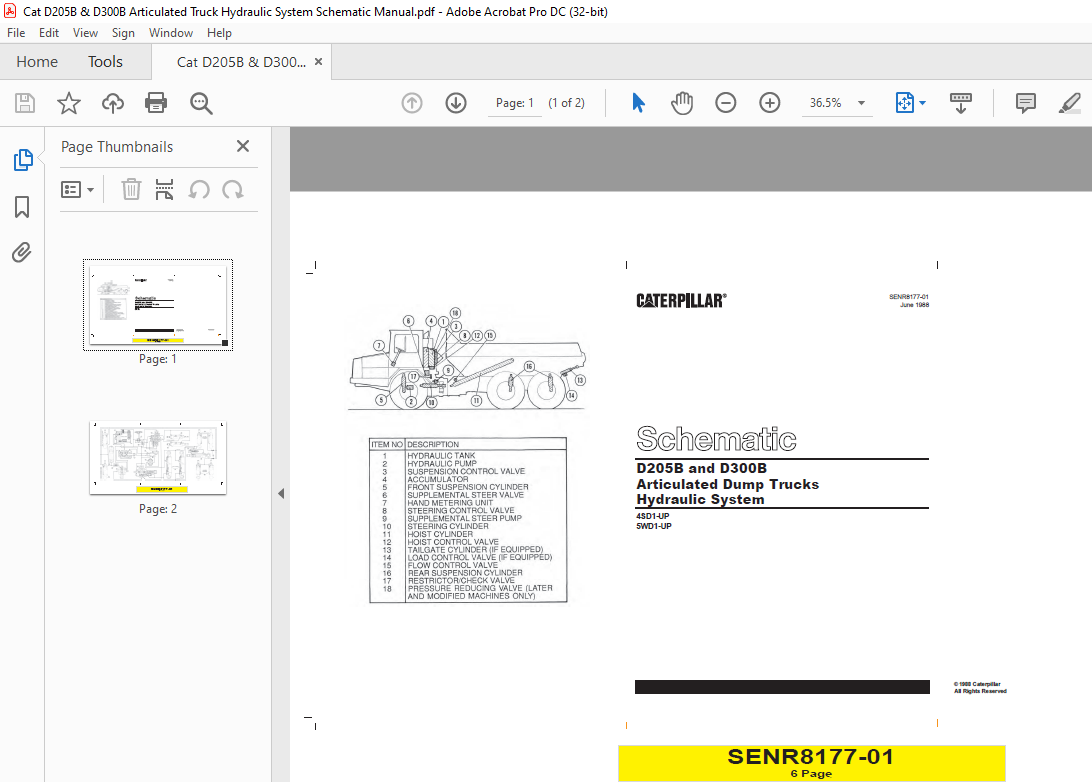Open the File menu

pyautogui.click(x=16, y=33)
